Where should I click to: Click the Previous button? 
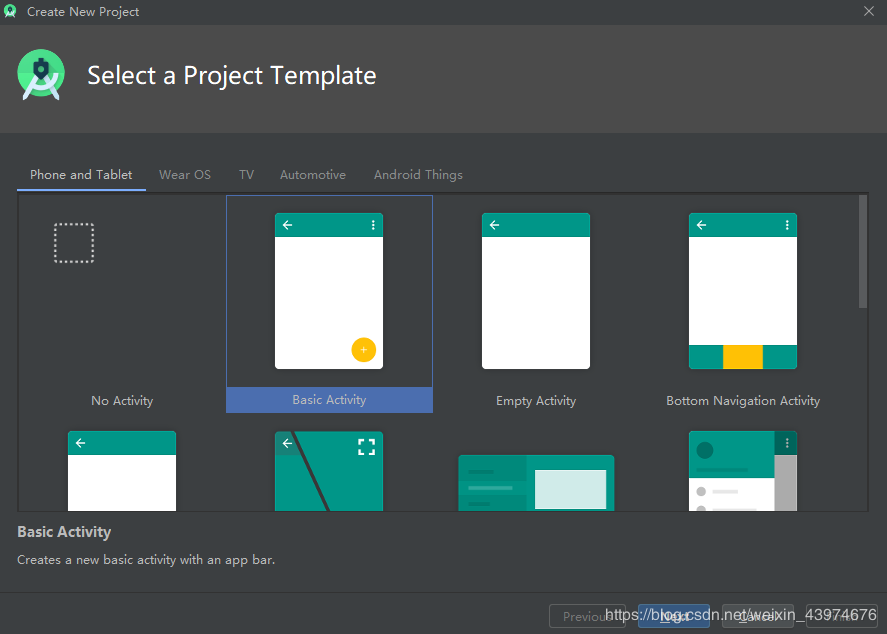pyautogui.click(x=589, y=615)
